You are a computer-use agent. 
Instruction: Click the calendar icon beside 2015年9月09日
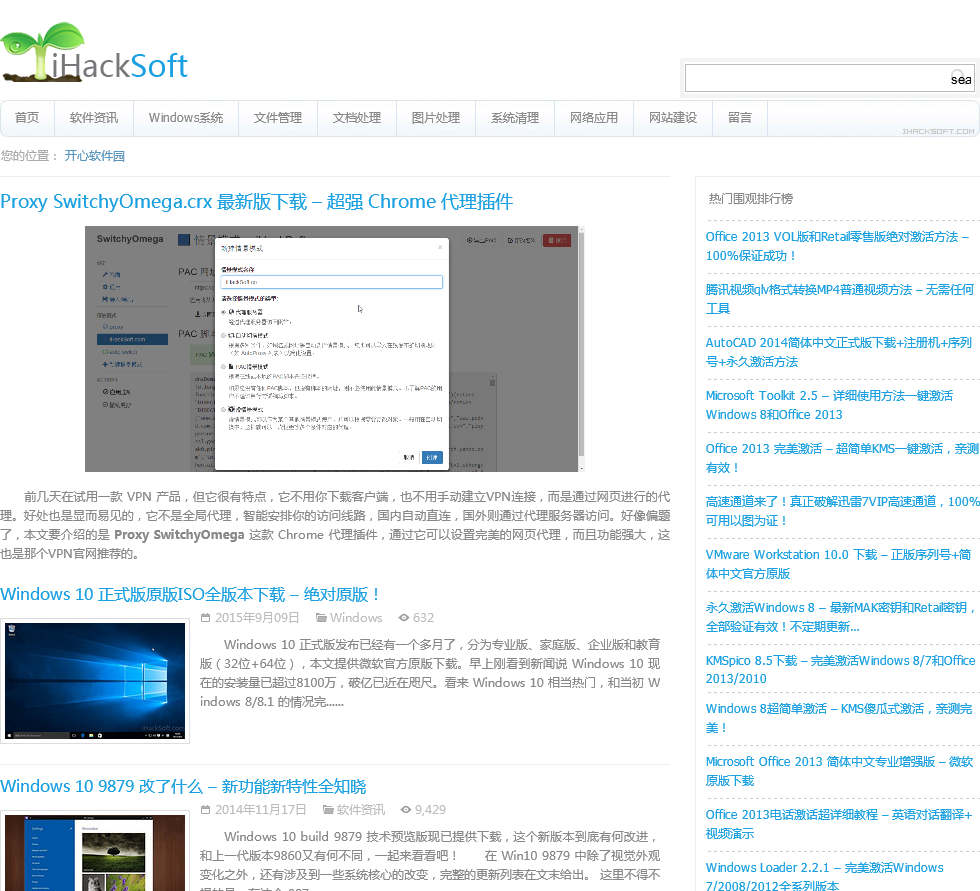(x=205, y=618)
